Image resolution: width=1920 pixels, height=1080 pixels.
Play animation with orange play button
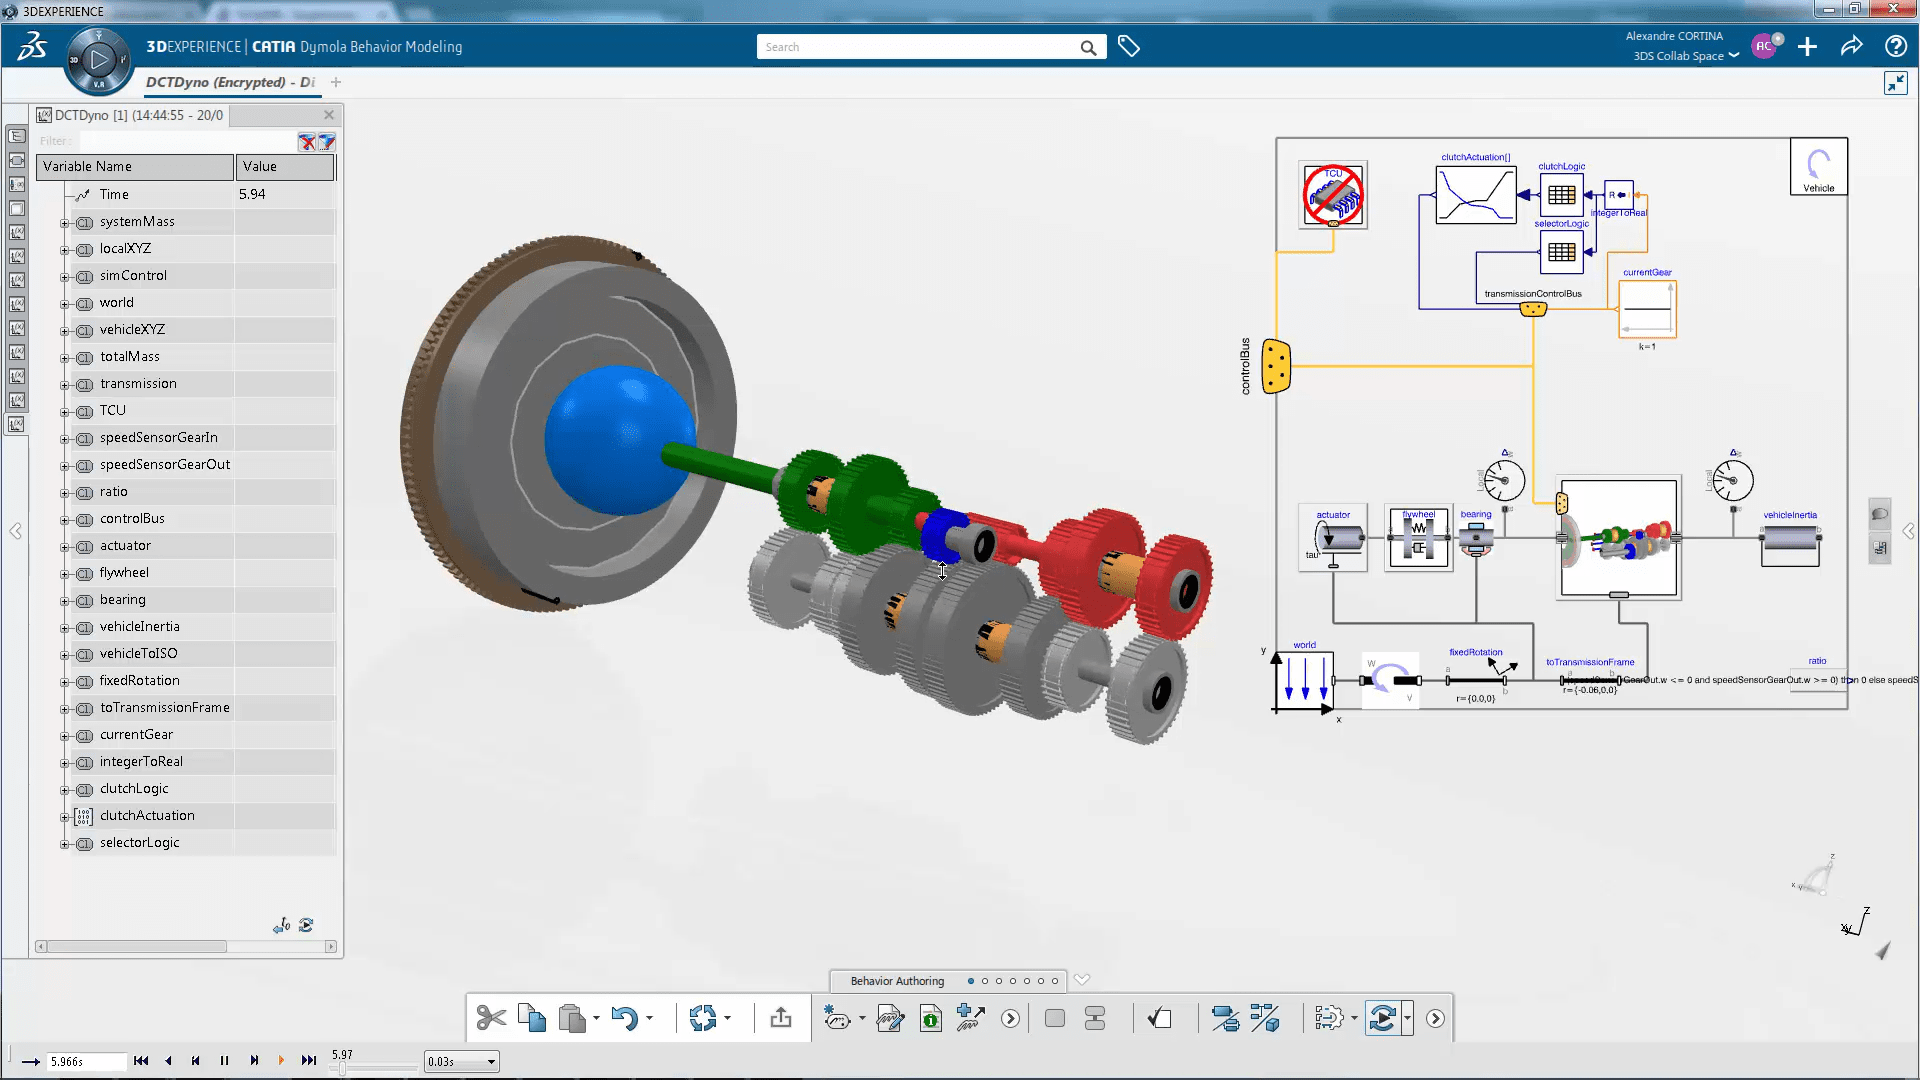point(281,1061)
